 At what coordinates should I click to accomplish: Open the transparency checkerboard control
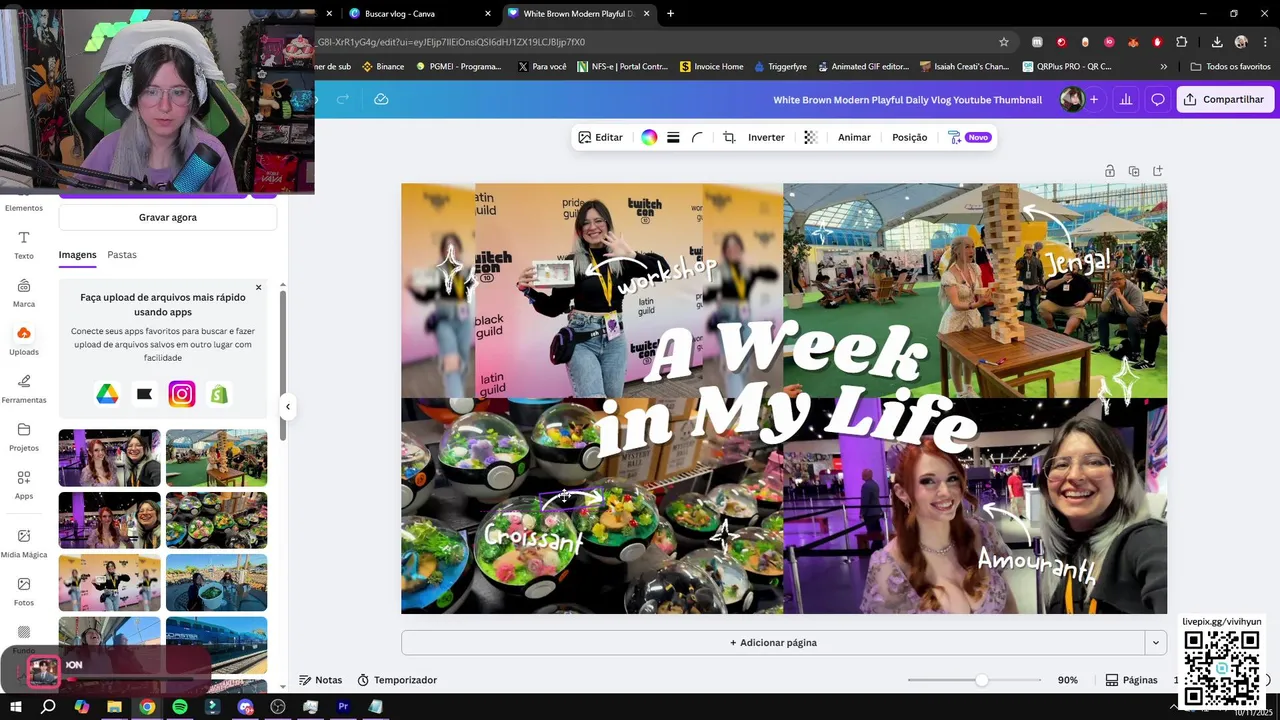click(811, 137)
